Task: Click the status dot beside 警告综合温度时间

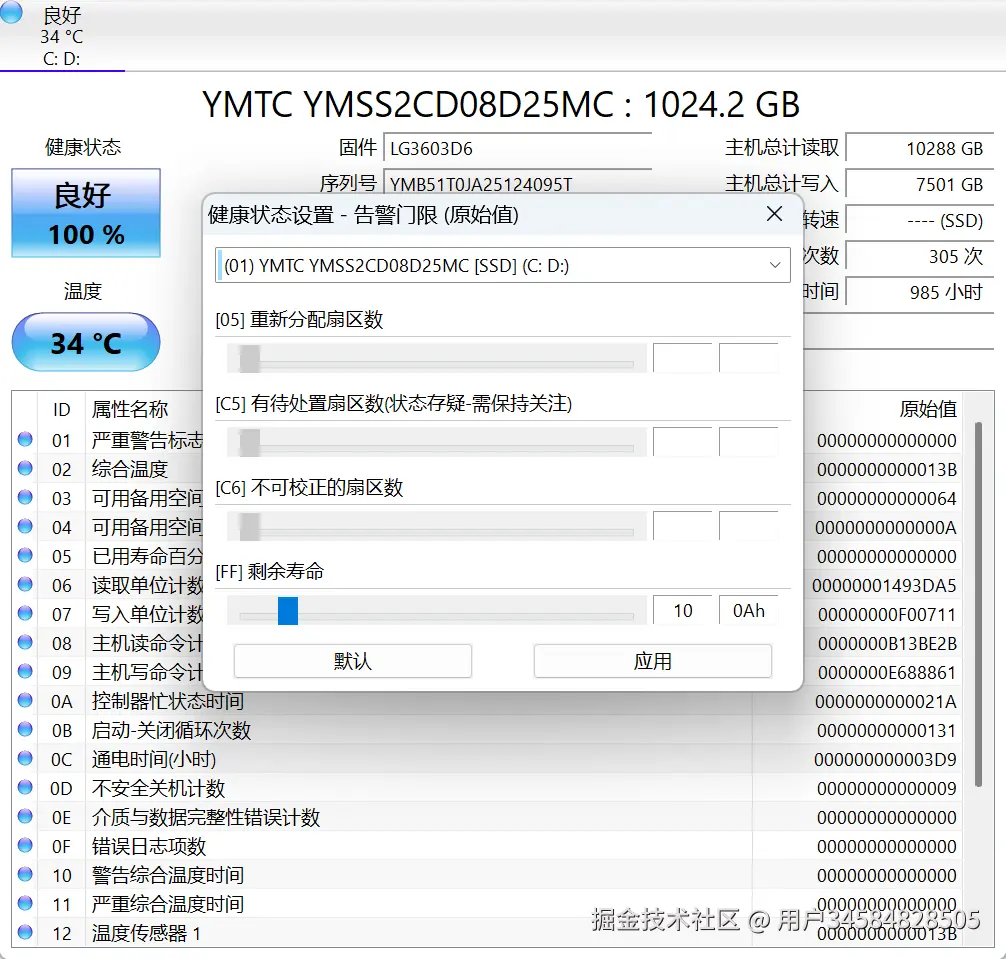Action: [25, 874]
